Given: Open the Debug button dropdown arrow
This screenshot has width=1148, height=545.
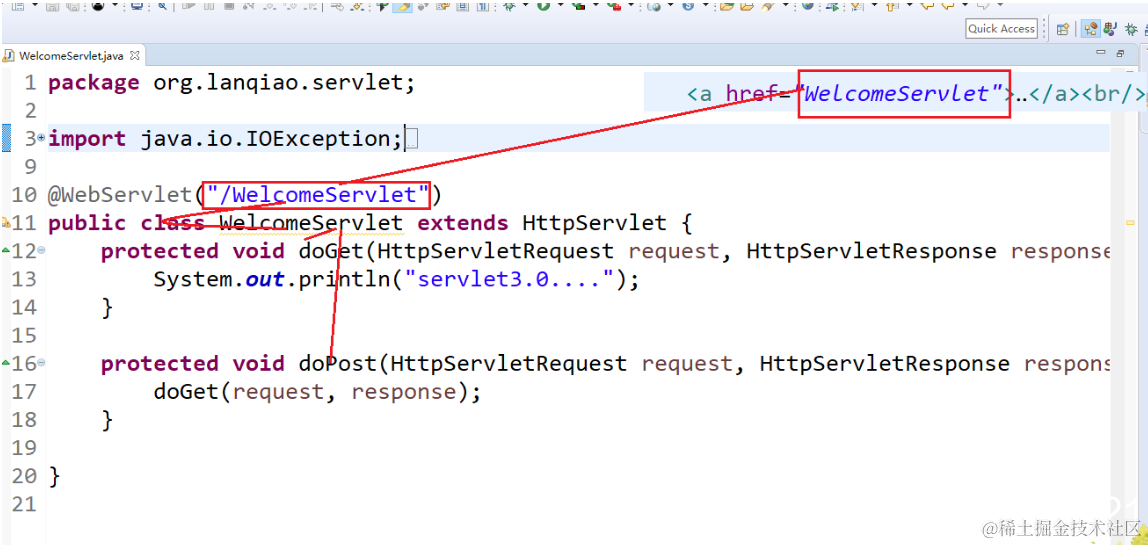Looking at the screenshot, I should click(x=525, y=5).
